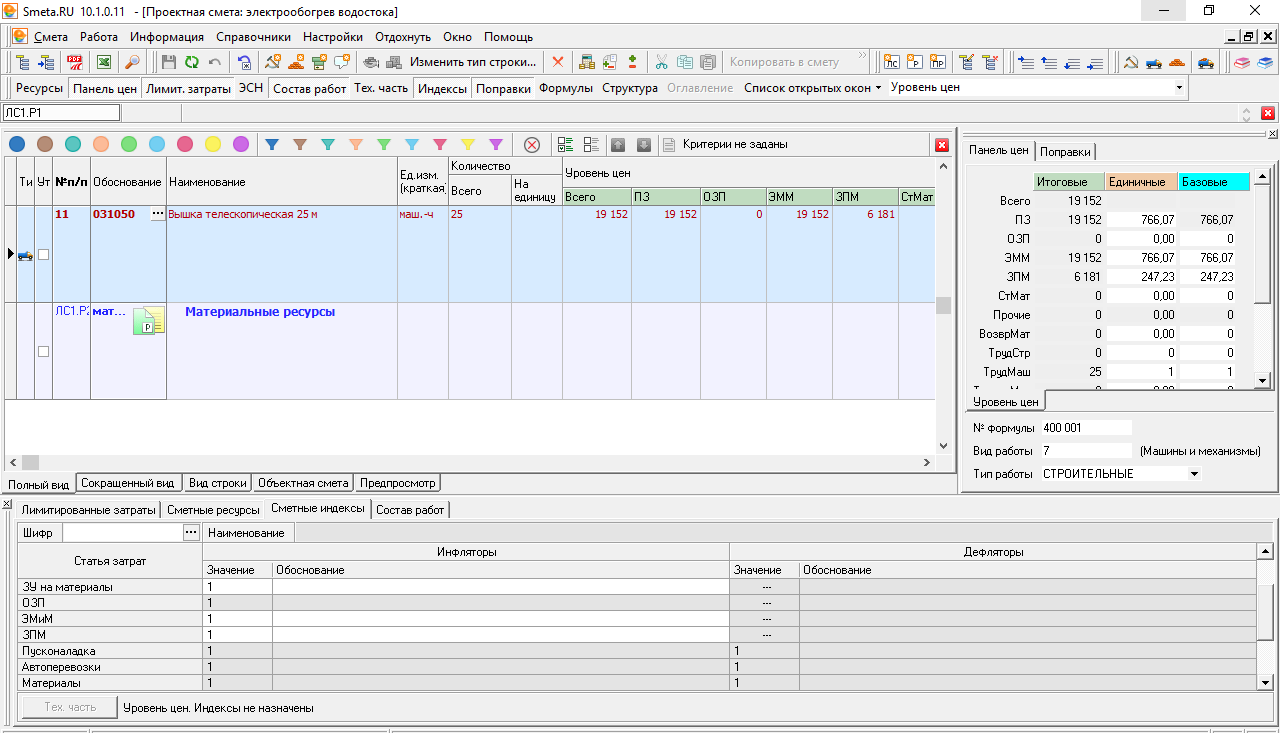The height and width of the screenshot is (733, 1280).
Task: Open the Справочники menu
Action: [253, 37]
